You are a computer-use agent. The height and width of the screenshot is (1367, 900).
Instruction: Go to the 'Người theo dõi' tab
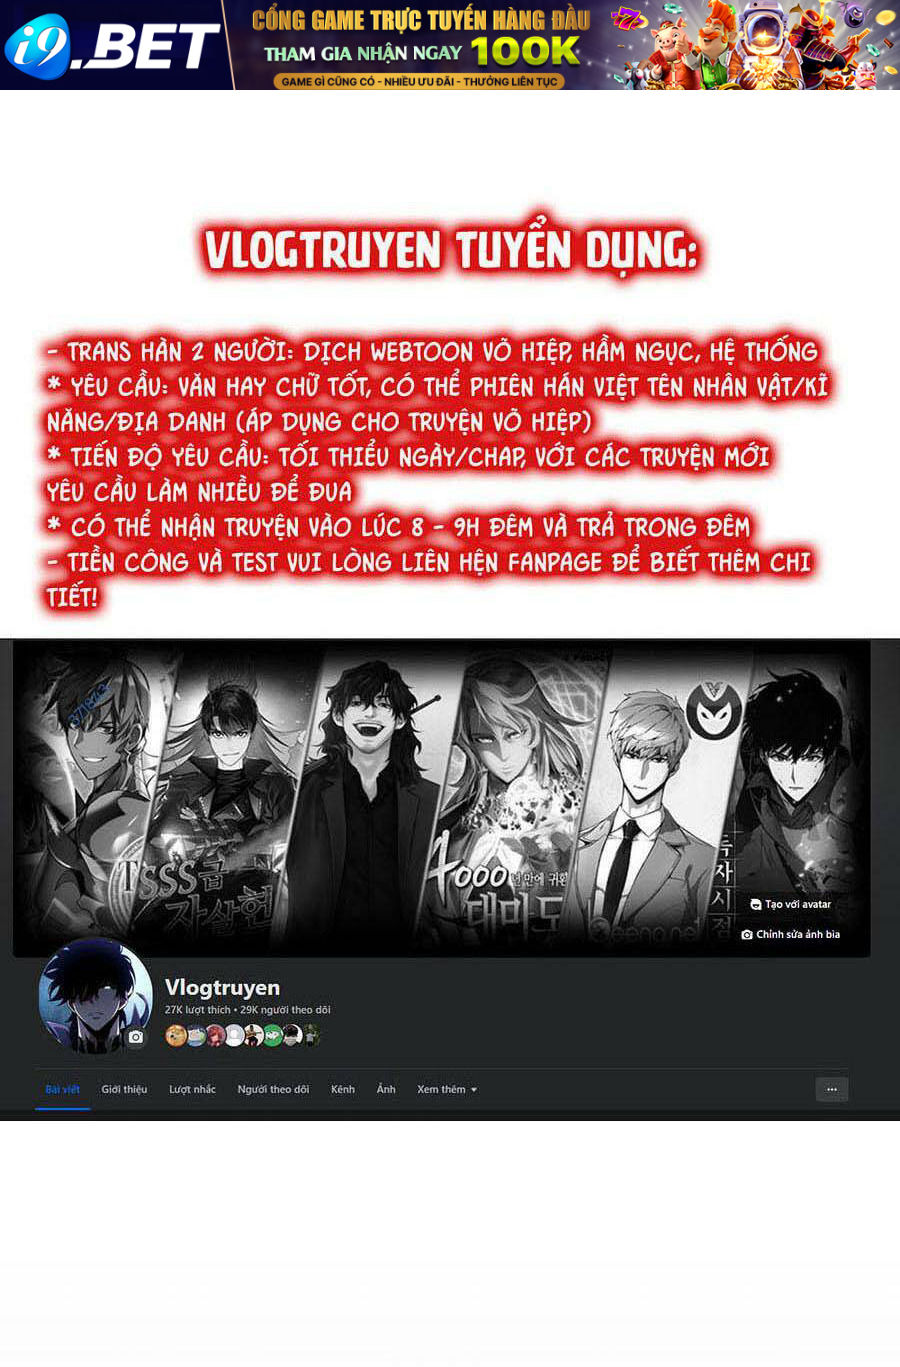coord(273,1089)
